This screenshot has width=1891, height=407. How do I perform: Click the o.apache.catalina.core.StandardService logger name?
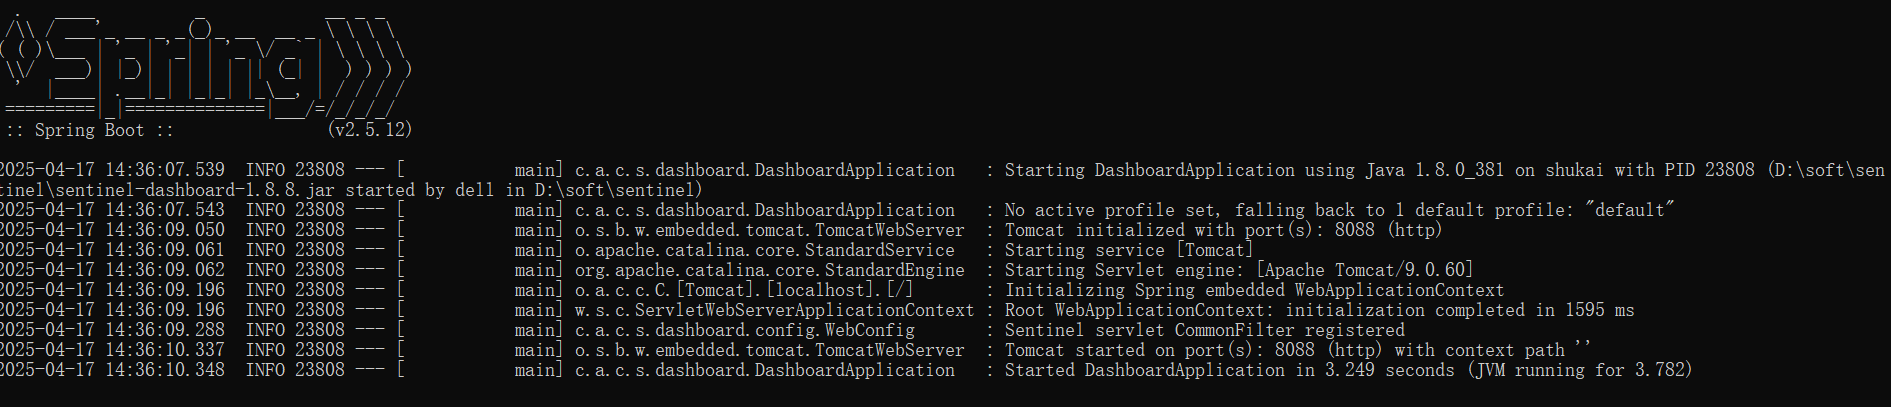pos(764,250)
